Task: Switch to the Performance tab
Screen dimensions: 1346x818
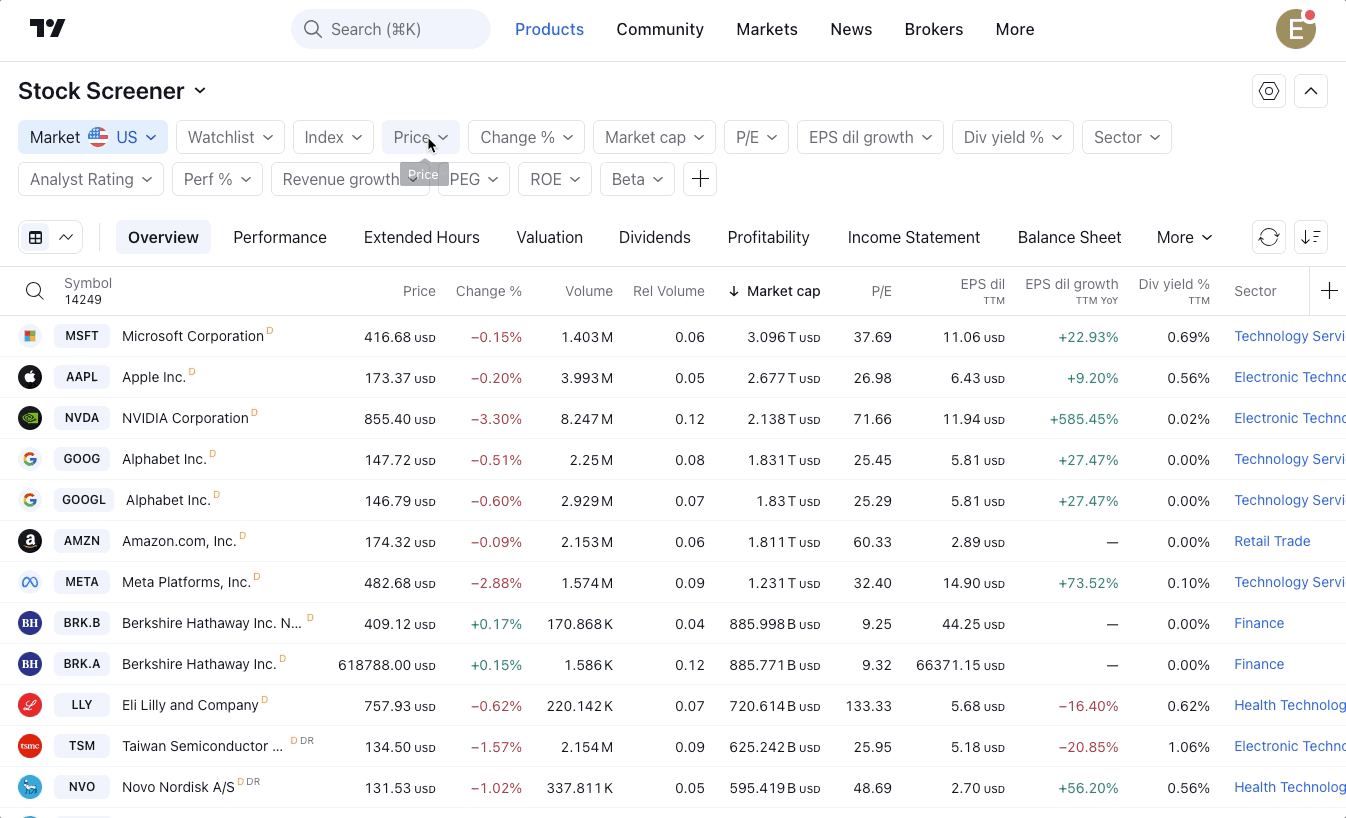Action: [x=280, y=237]
